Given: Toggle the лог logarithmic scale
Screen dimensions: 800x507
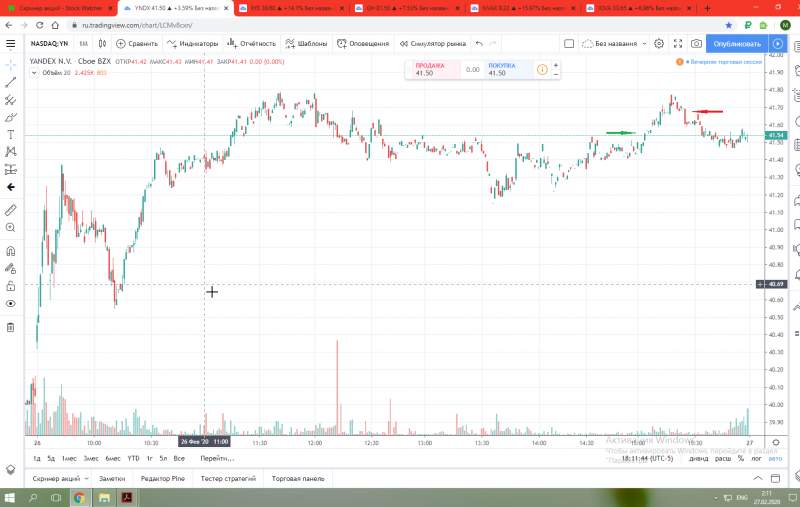Looking at the screenshot, I should [756, 458].
